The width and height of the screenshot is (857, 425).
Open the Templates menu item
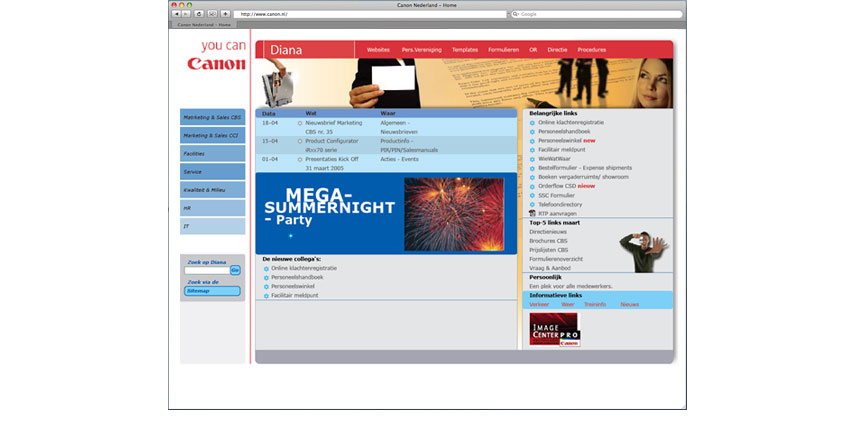click(465, 50)
